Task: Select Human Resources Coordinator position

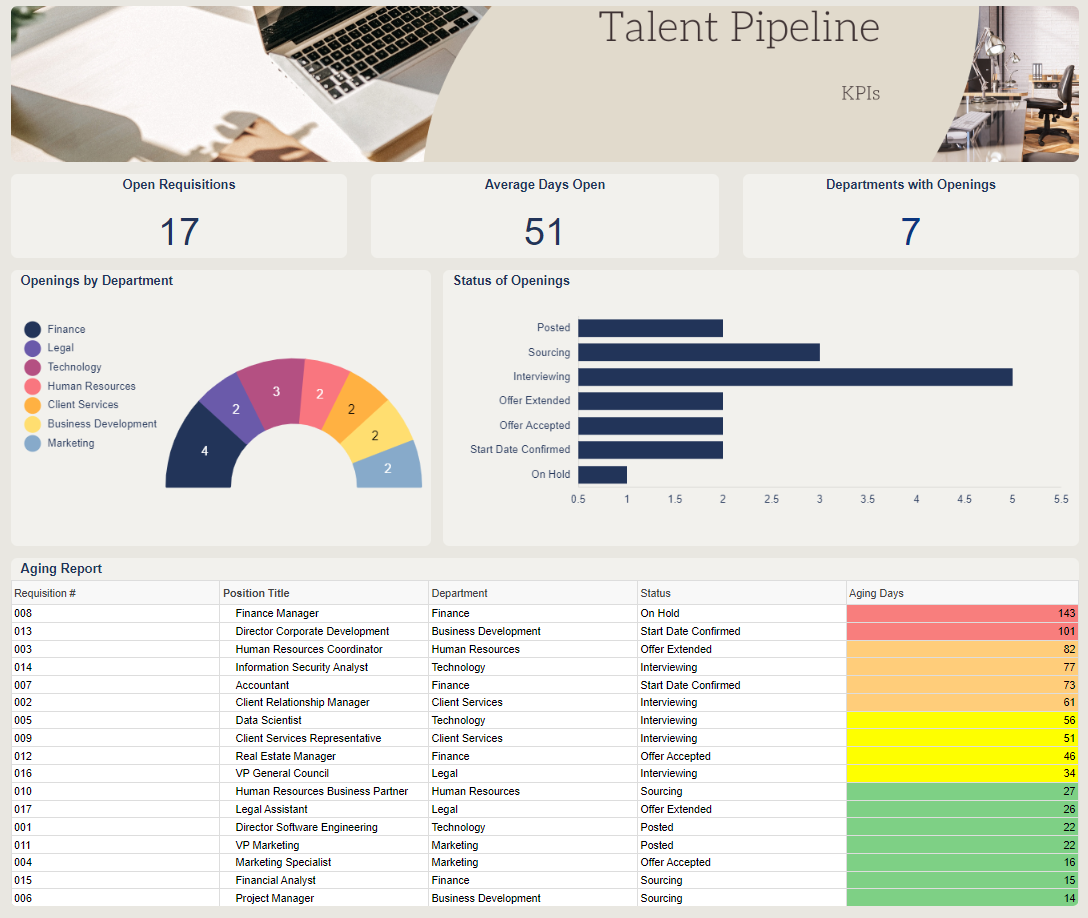Action: 309,649
